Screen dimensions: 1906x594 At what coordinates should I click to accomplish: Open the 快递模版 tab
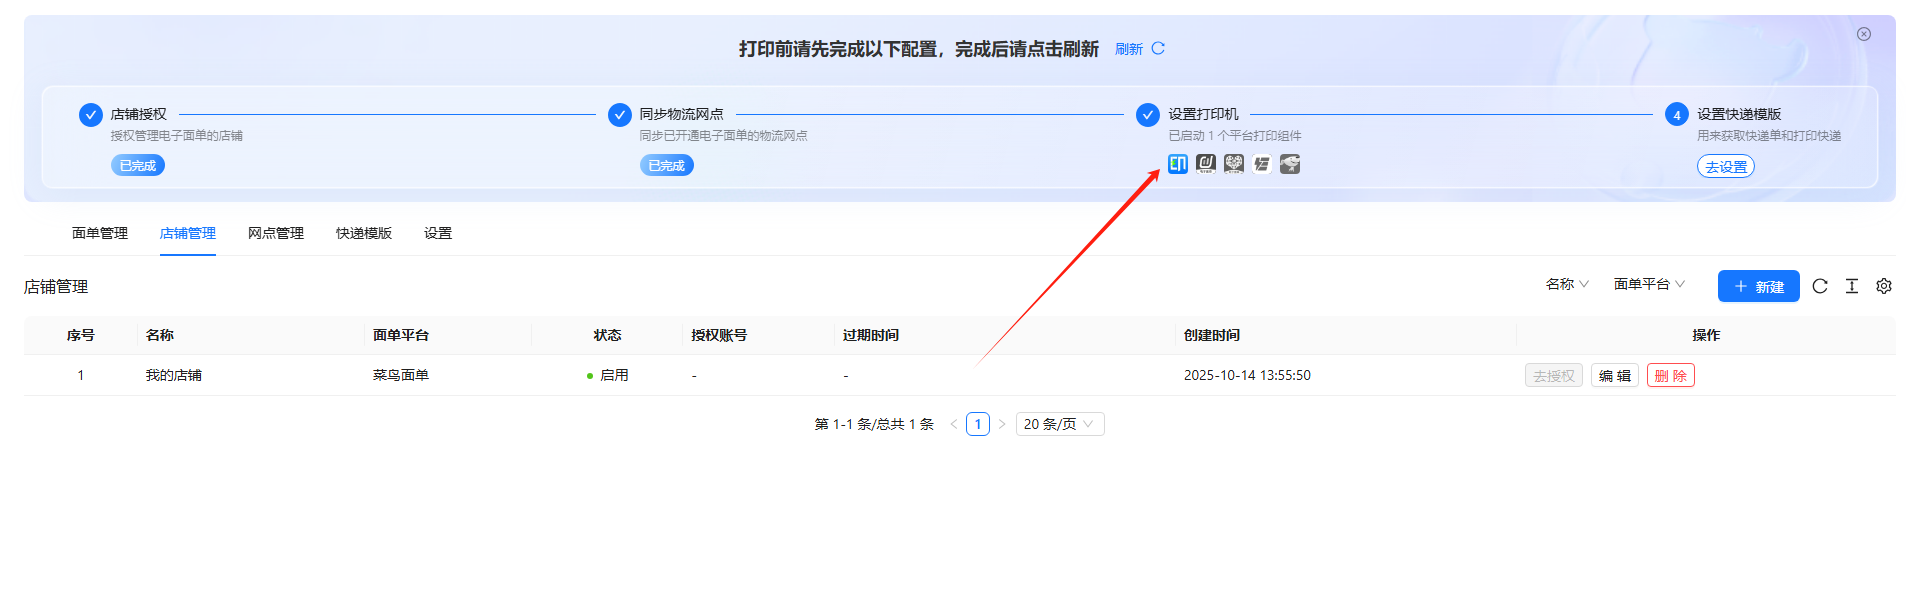click(x=364, y=233)
